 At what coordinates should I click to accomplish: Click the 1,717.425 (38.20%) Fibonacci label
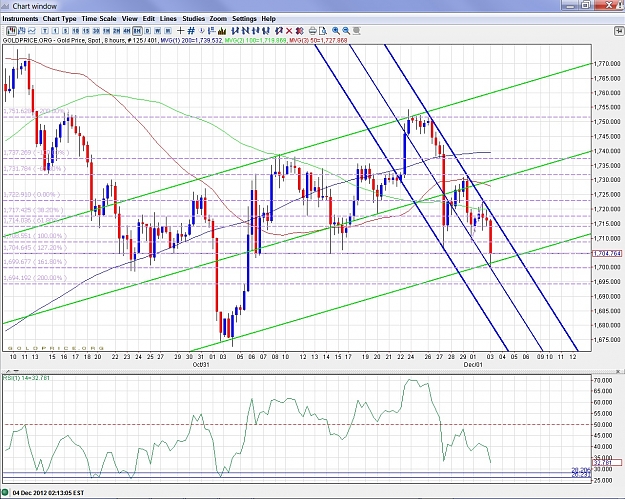coord(33,210)
